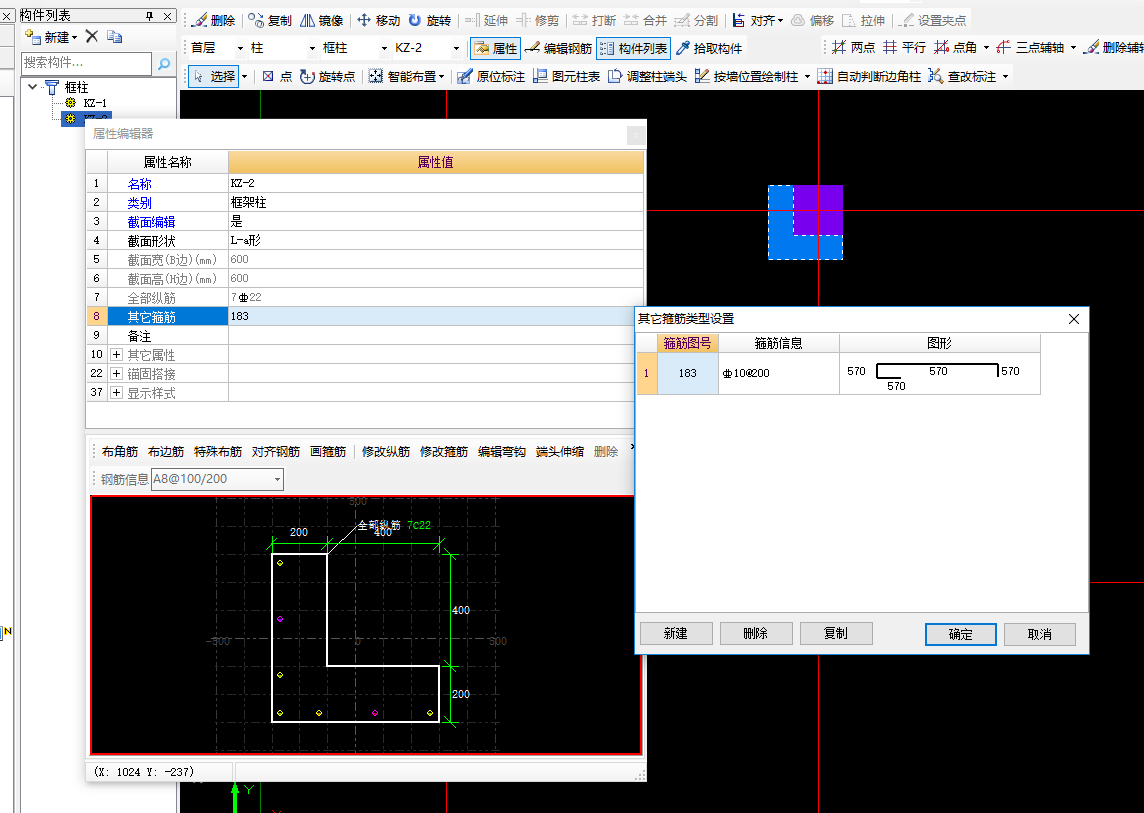Activate the 选择 select tool

pyautogui.click(x=214, y=76)
